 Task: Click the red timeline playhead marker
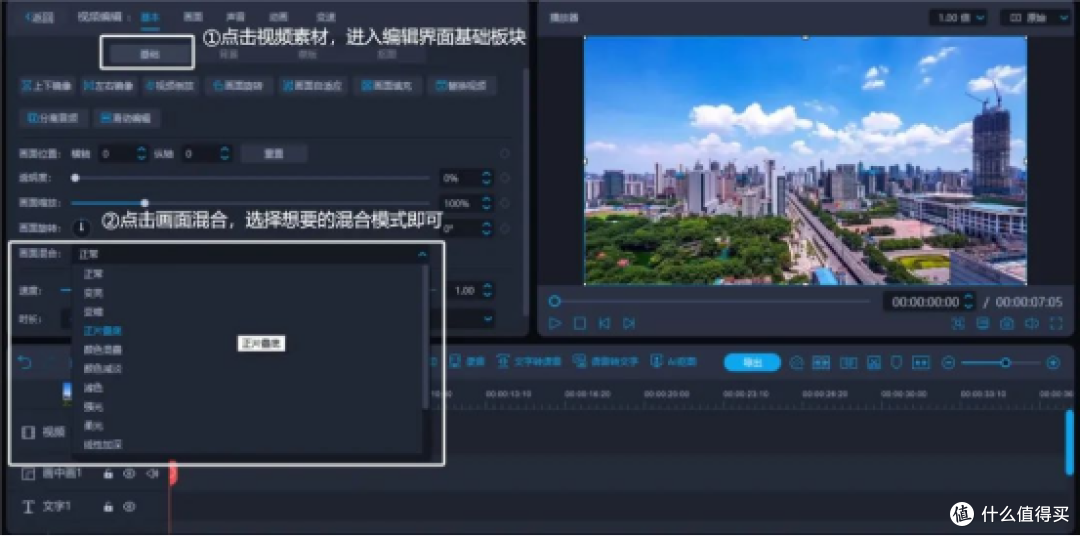[173, 472]
